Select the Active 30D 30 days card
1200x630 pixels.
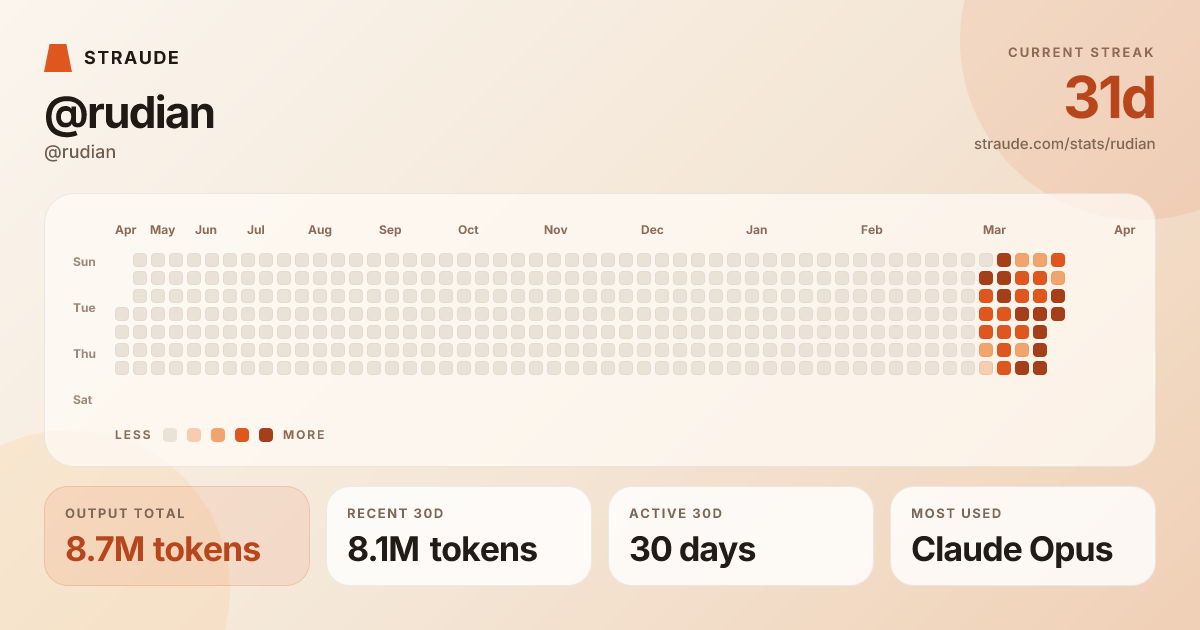tap(741, 536)
